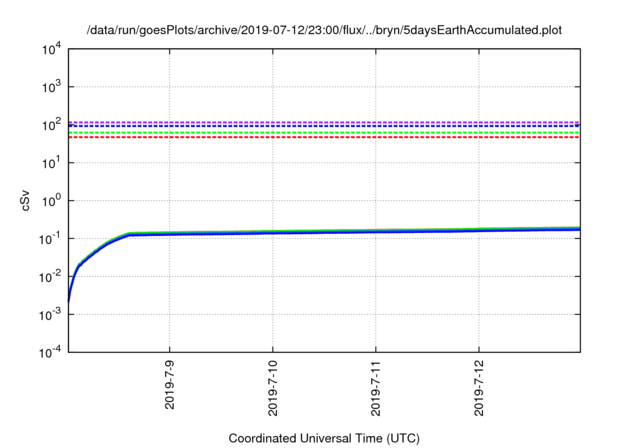Click the 2019-7-11 date tick label
This screenshot has height=448, width=640.
(x=376, y=388)
